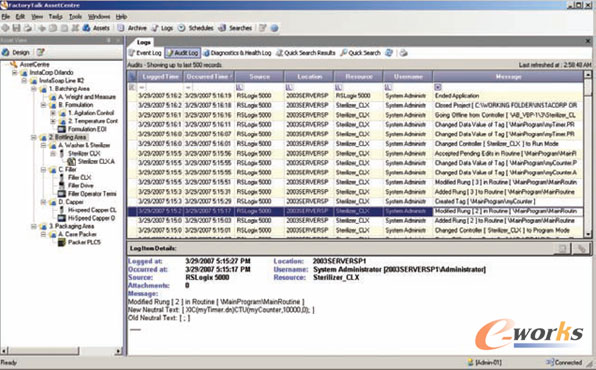596x370 pixels.
Task: Collapse the 3. Packaging Area node
Action: click(x=34, y=226)
